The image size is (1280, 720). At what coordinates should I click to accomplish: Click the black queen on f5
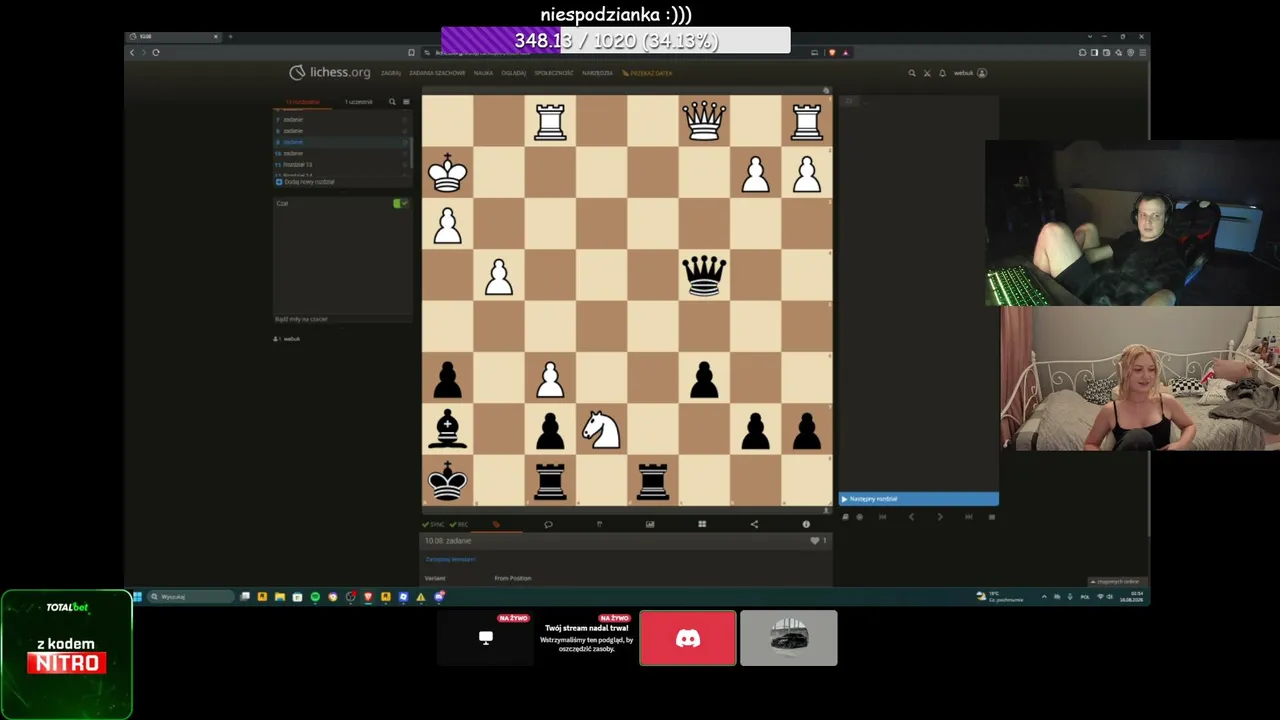point(703,275)
